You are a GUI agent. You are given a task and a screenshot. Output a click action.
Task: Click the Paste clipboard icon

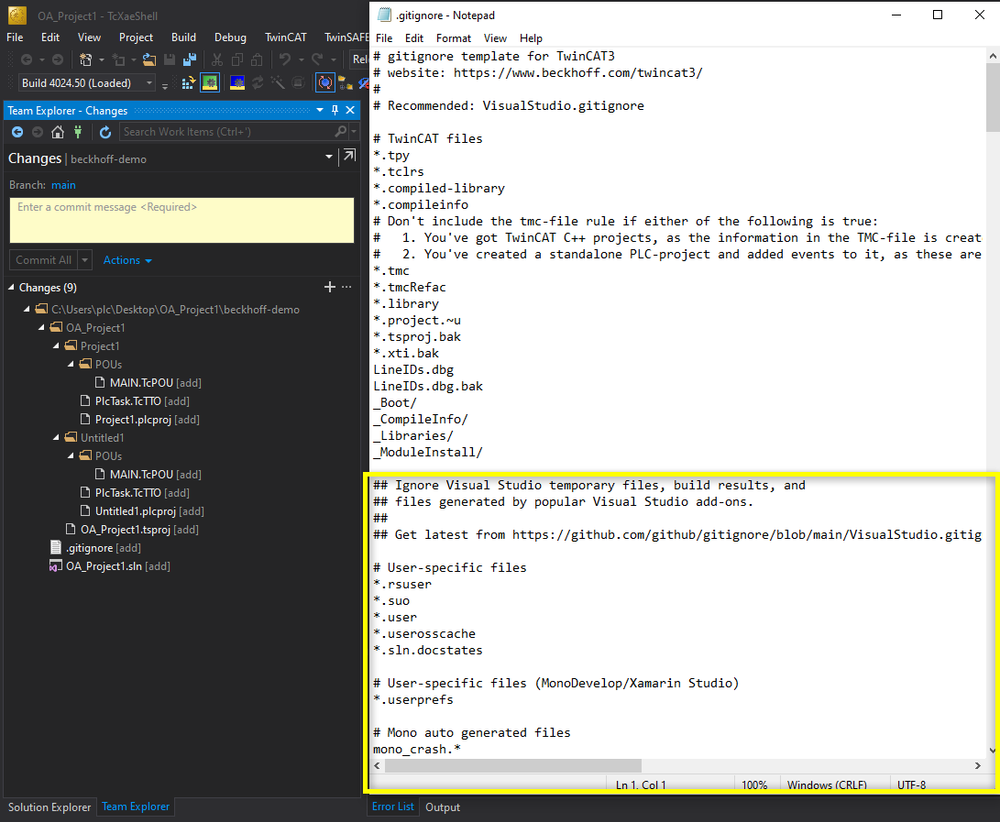[x=256, y=60]
